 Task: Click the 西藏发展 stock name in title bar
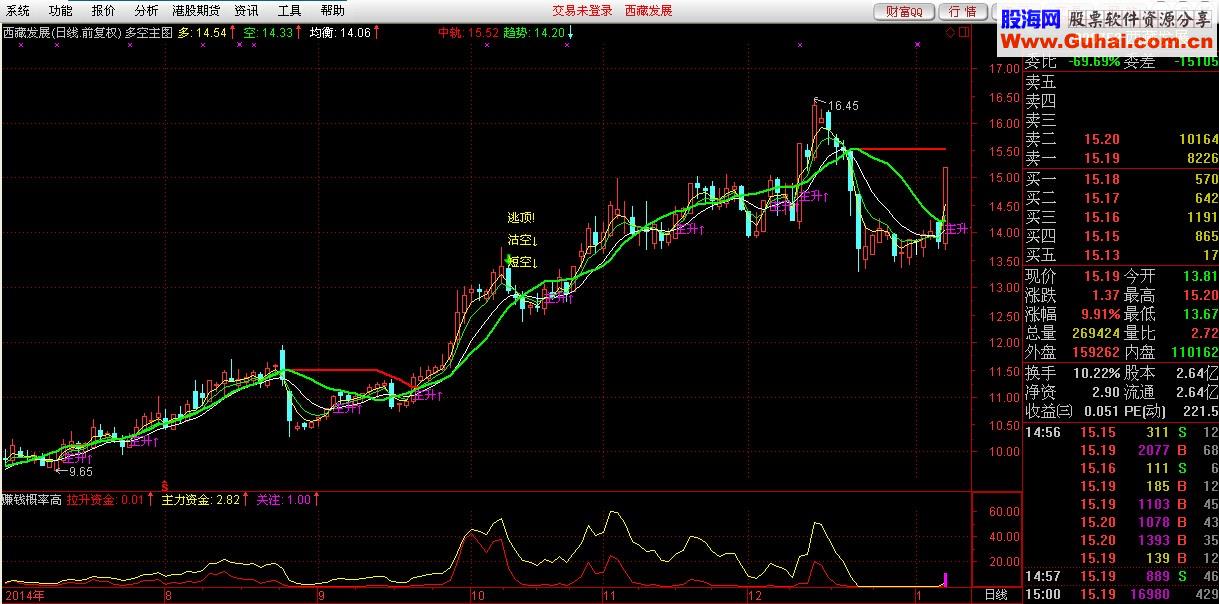pos(648,11)
